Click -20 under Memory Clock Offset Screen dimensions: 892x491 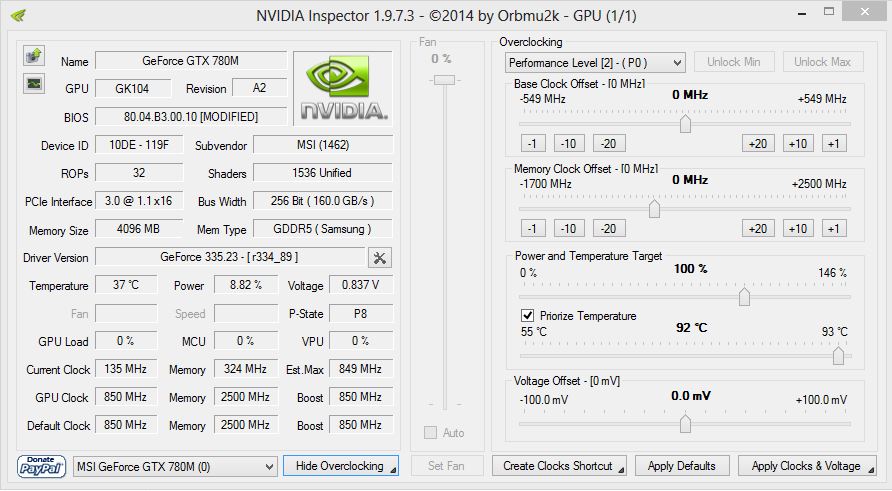click(x=609, y=228)
